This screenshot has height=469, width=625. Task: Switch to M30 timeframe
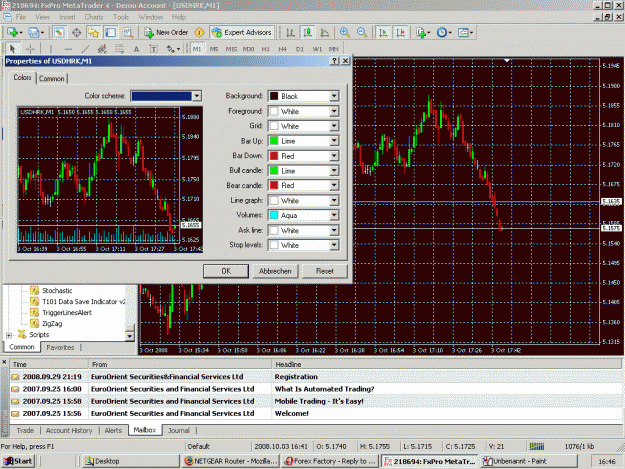click(x=248, y=49)
